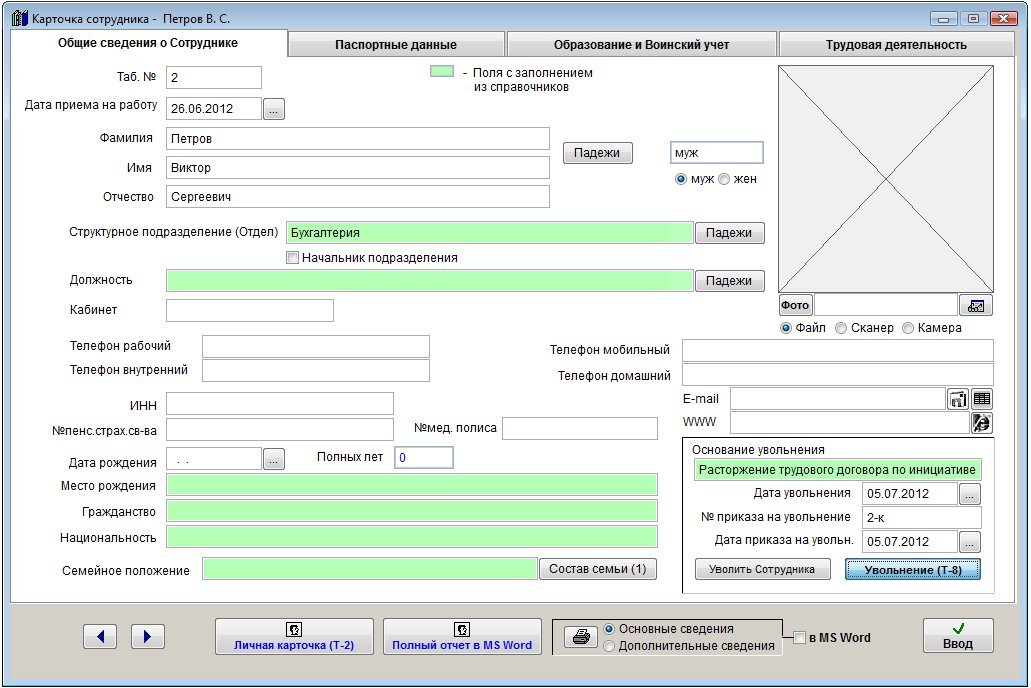This screenshot has width=1031, height=688.
Task: Click the Состав семьи (1) button
Action: [x=598, y=569]
